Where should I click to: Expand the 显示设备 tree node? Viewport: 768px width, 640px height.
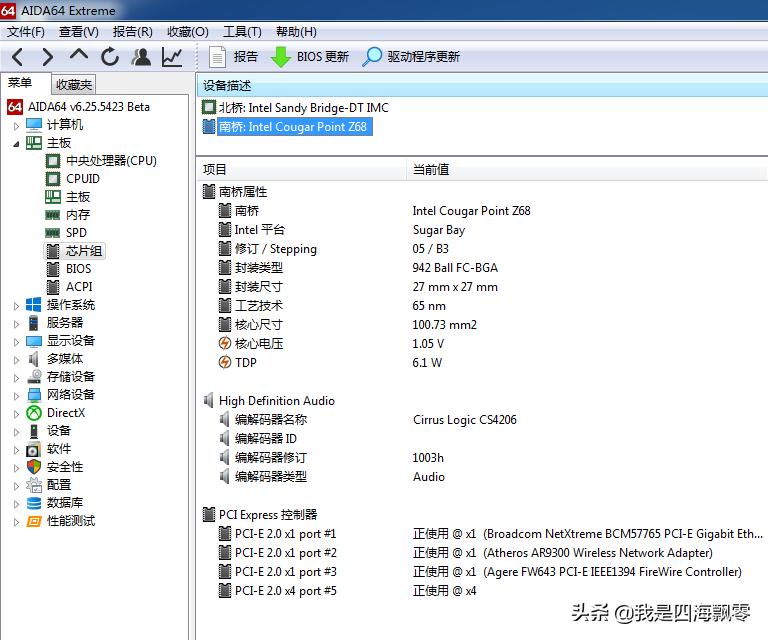tap(16, 342)
